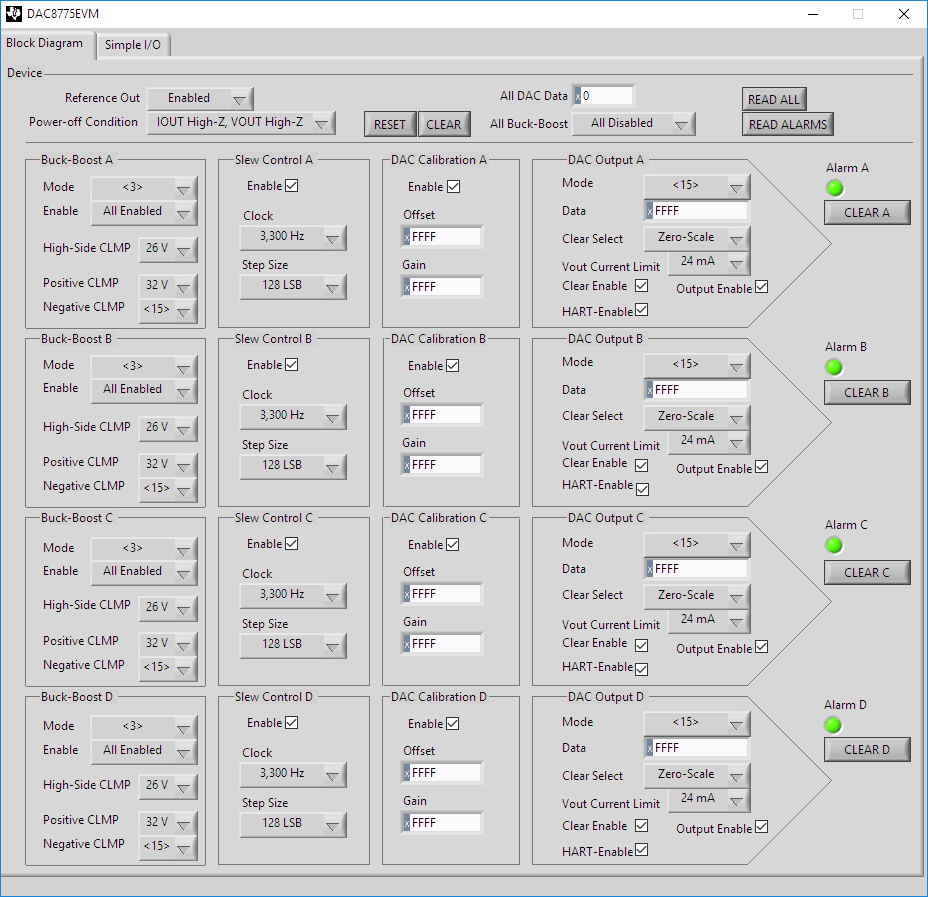This screenshot has height=897, width=928.
Task: Minimize the DAC8775EVM window
Action: tap(813, 14)
